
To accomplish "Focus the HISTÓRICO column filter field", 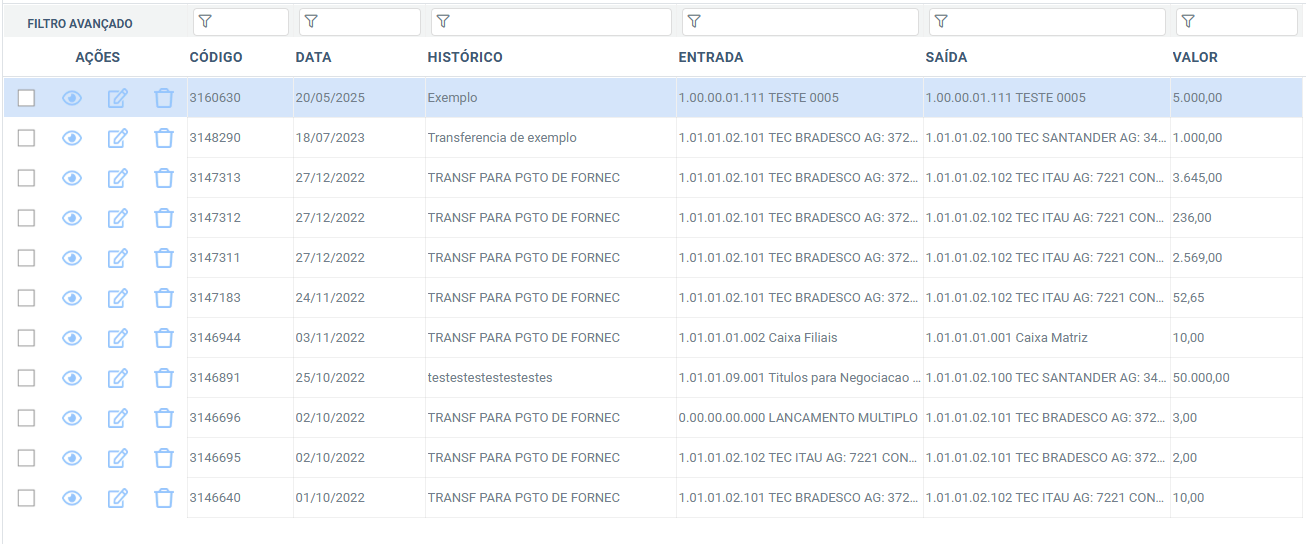I will tap(551, 22).
